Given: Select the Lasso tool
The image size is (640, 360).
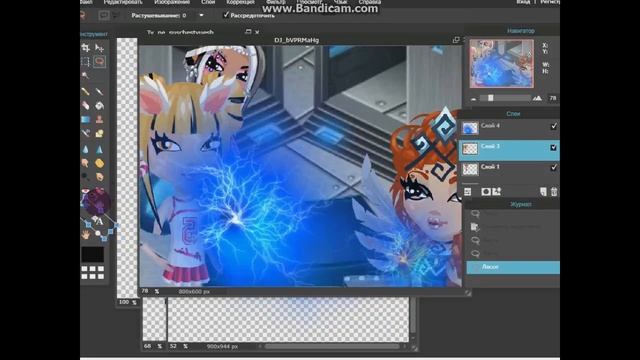Looking at the screenshot, I should pos(99,62).
